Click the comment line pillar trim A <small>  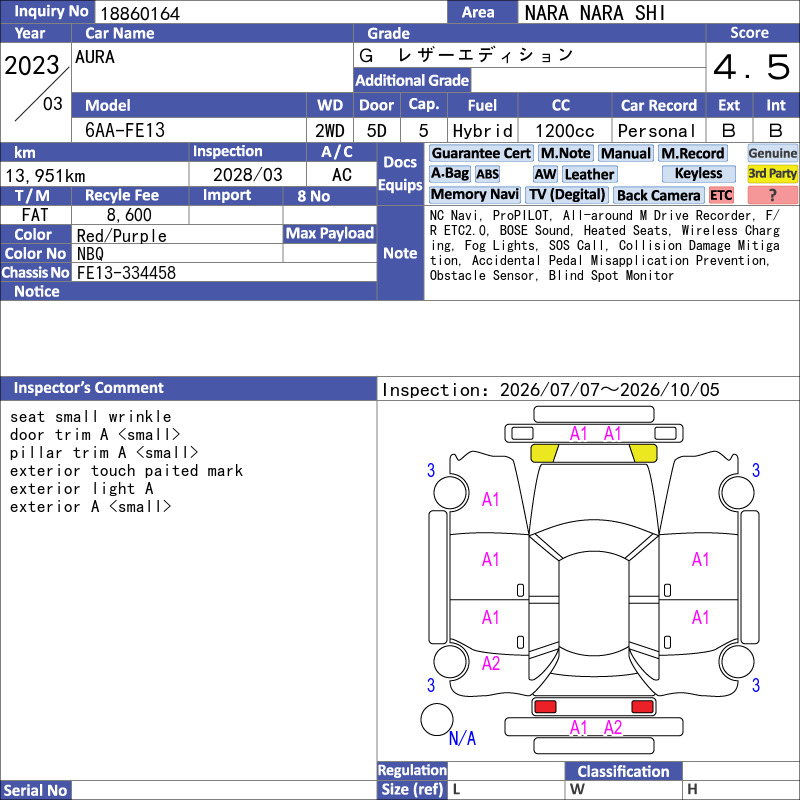[x=104, y=452]
